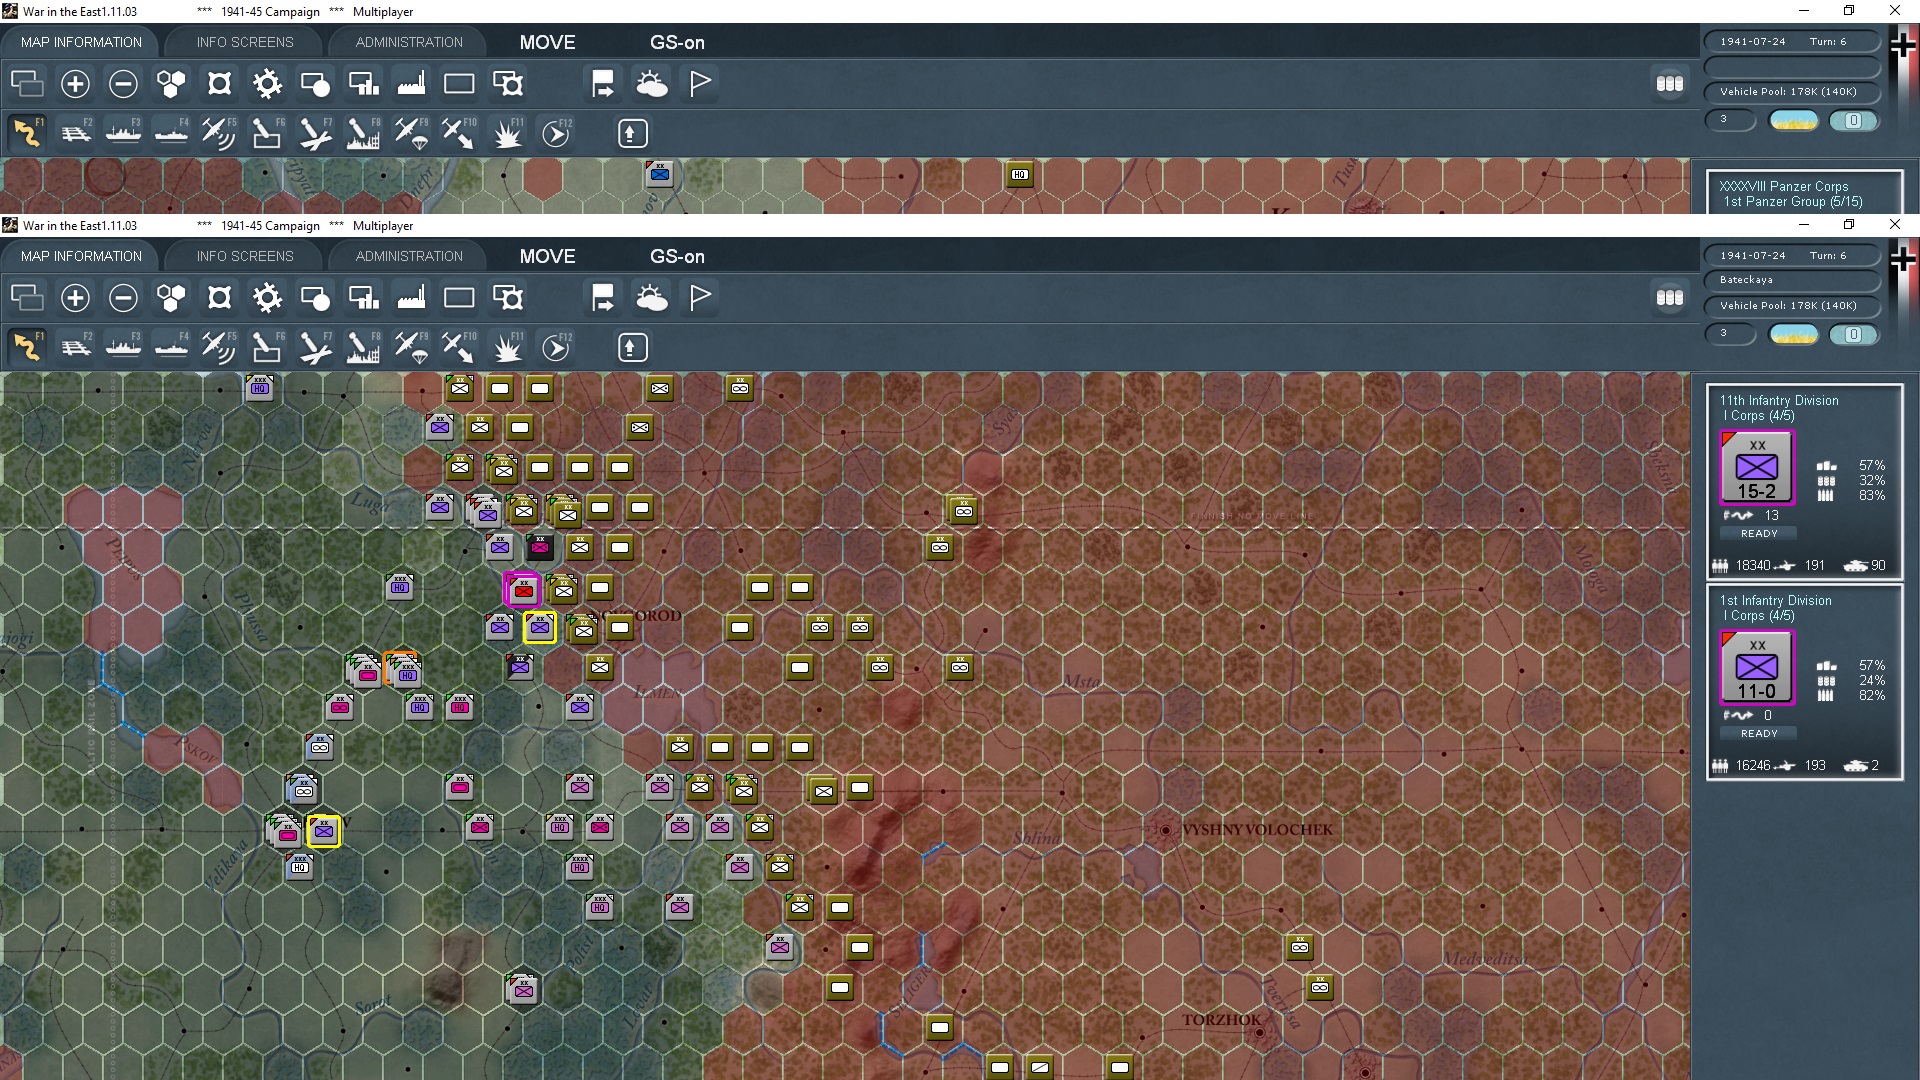Open the unit list via the up-arrow button
The image size is (1920, 1080).
point(632,347)
